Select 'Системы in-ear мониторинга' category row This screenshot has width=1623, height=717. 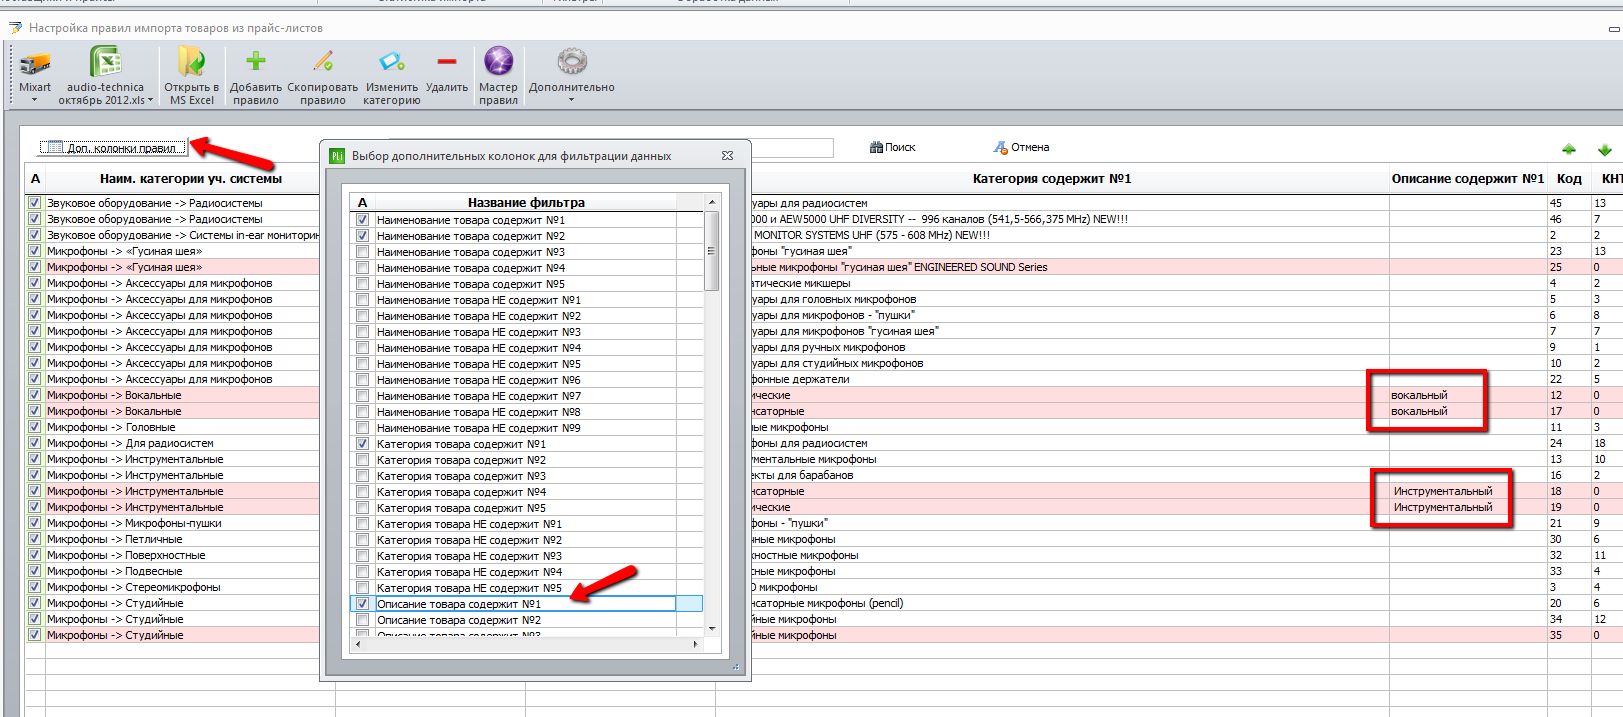(x=182, y=235)
